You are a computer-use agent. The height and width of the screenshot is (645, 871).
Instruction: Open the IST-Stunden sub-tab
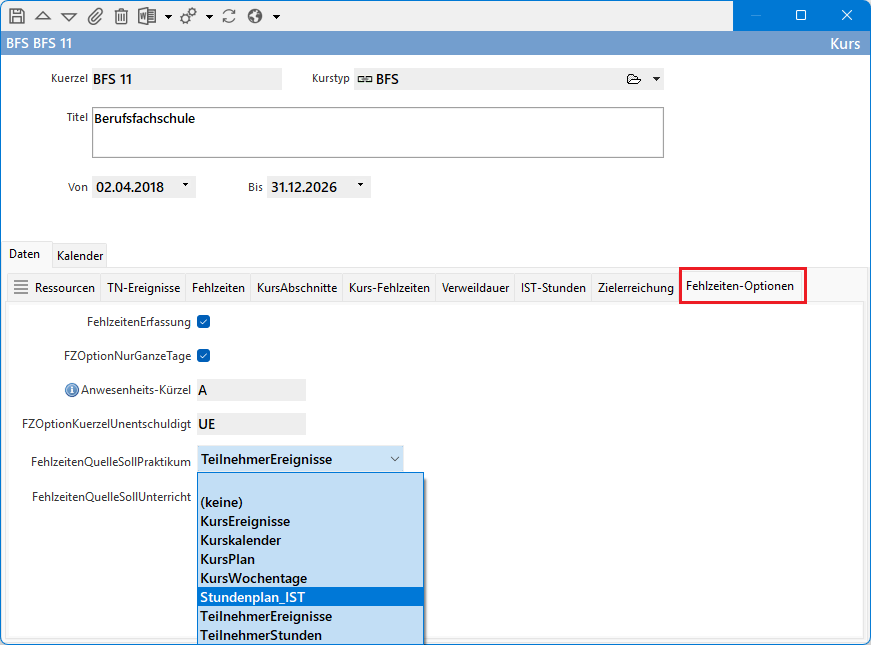tap(553, 287)
